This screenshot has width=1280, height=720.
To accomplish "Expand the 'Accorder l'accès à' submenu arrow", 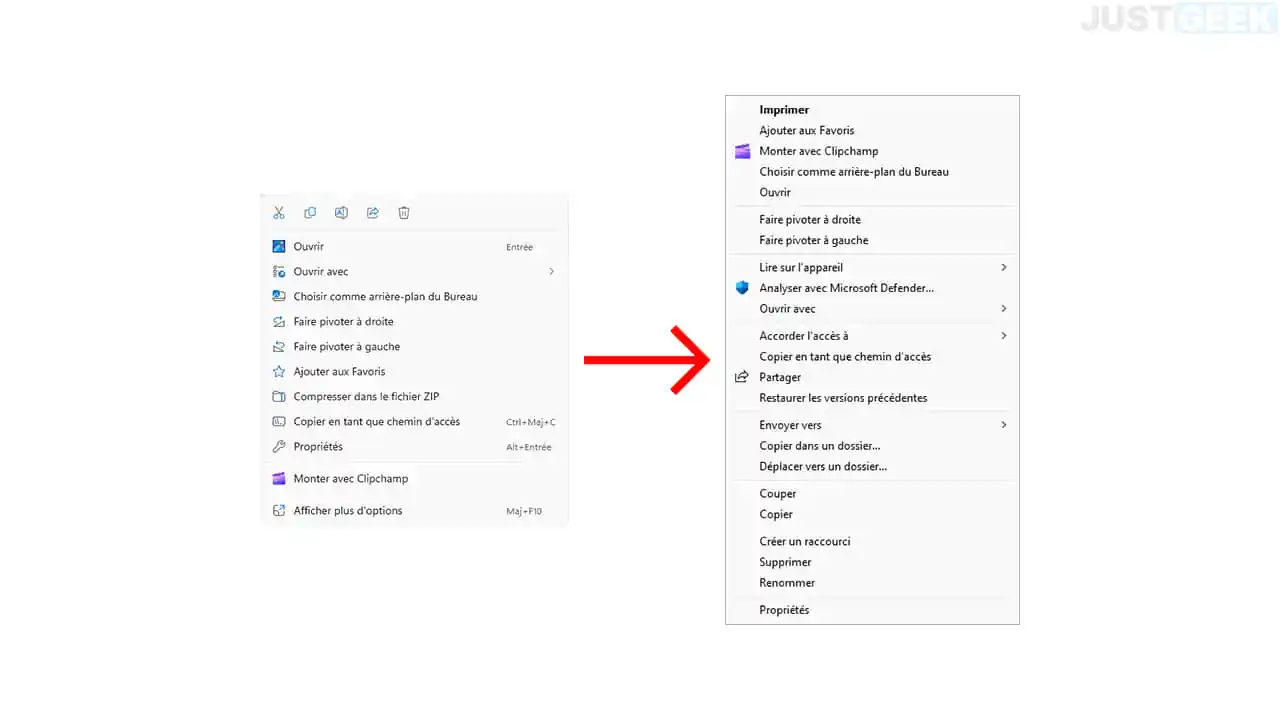I will (x=1004, y=335).
